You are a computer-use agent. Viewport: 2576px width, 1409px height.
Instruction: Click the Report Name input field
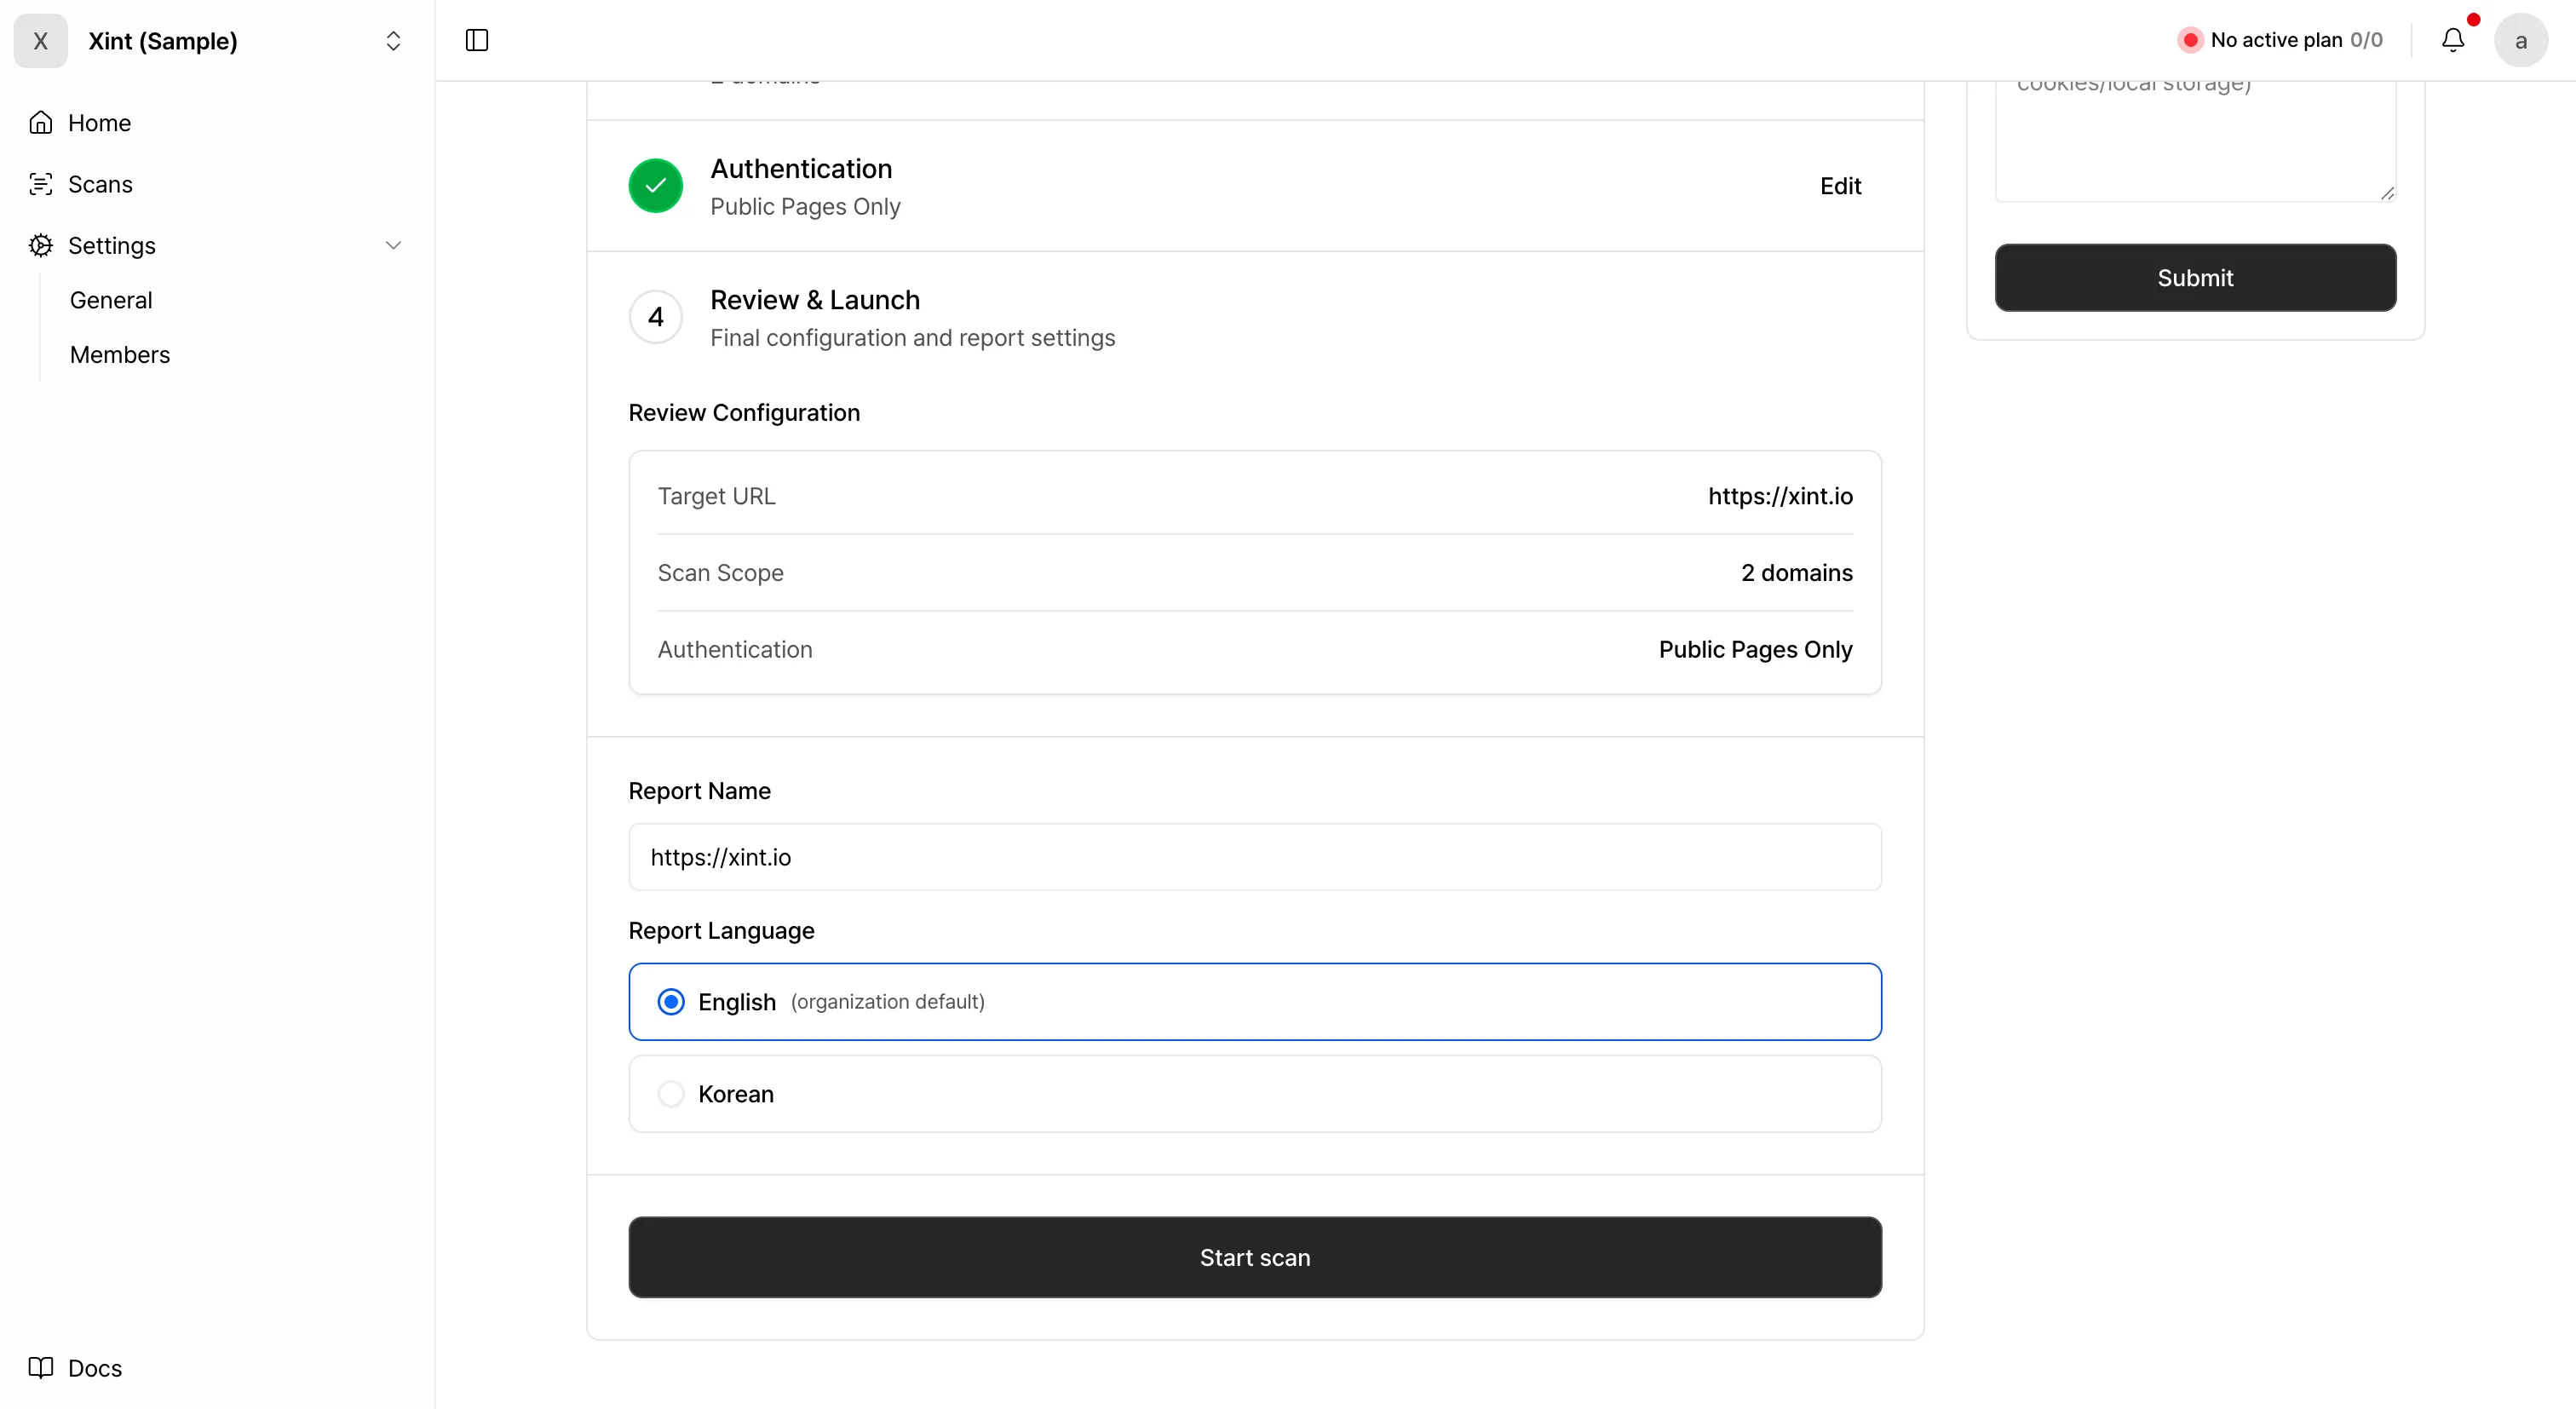point(1255,857)
